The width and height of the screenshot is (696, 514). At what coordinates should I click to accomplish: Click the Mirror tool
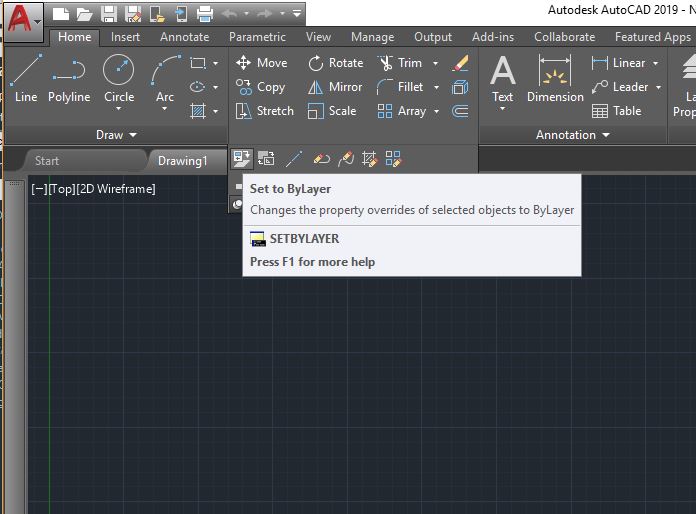(x=335, y=87)
